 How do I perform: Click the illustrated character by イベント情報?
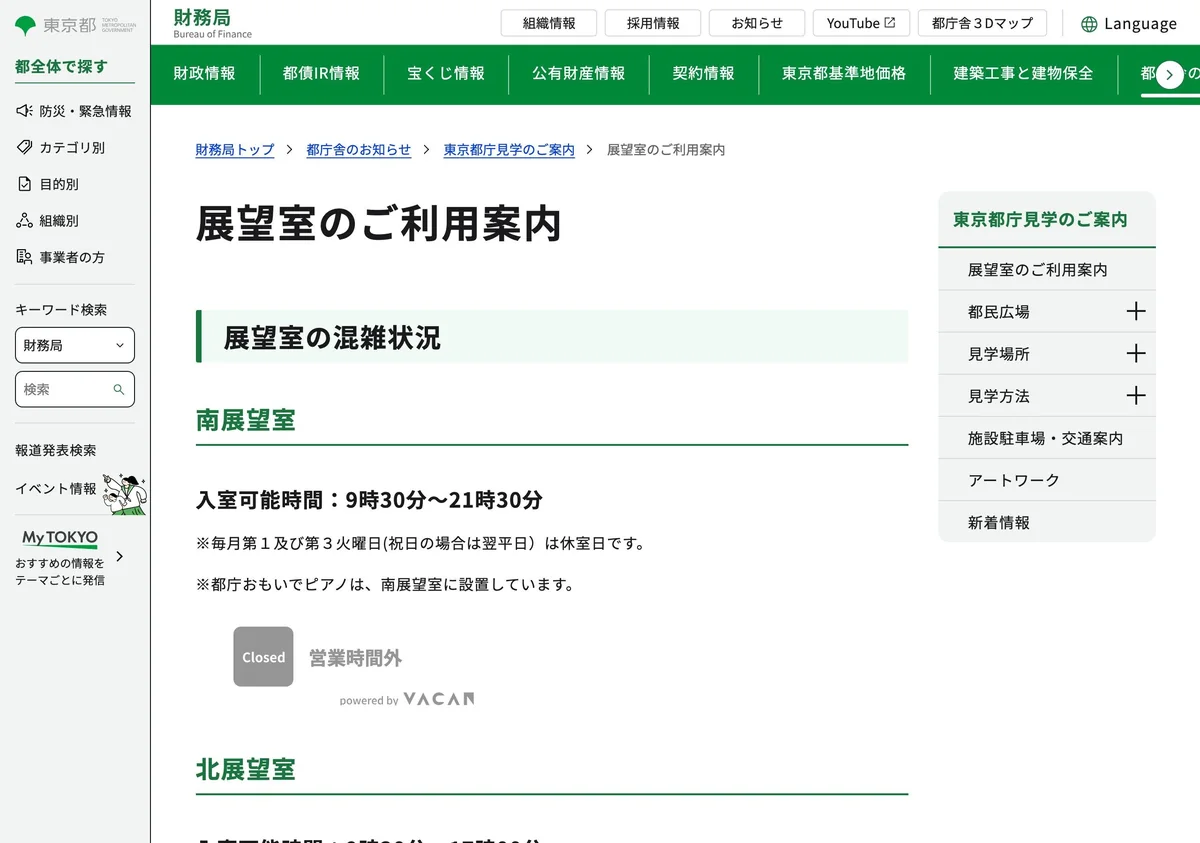[x=126, y=493]
